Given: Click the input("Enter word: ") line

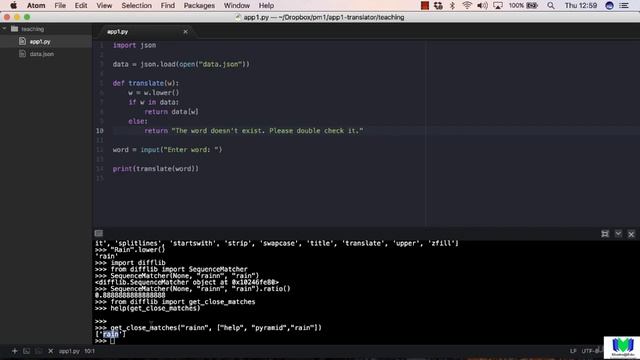Looking at the screenshot, I should click(x=167, y=149).
